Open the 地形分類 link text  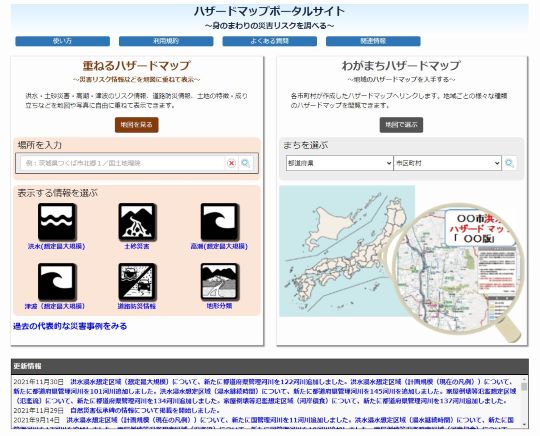click(219, 306)
